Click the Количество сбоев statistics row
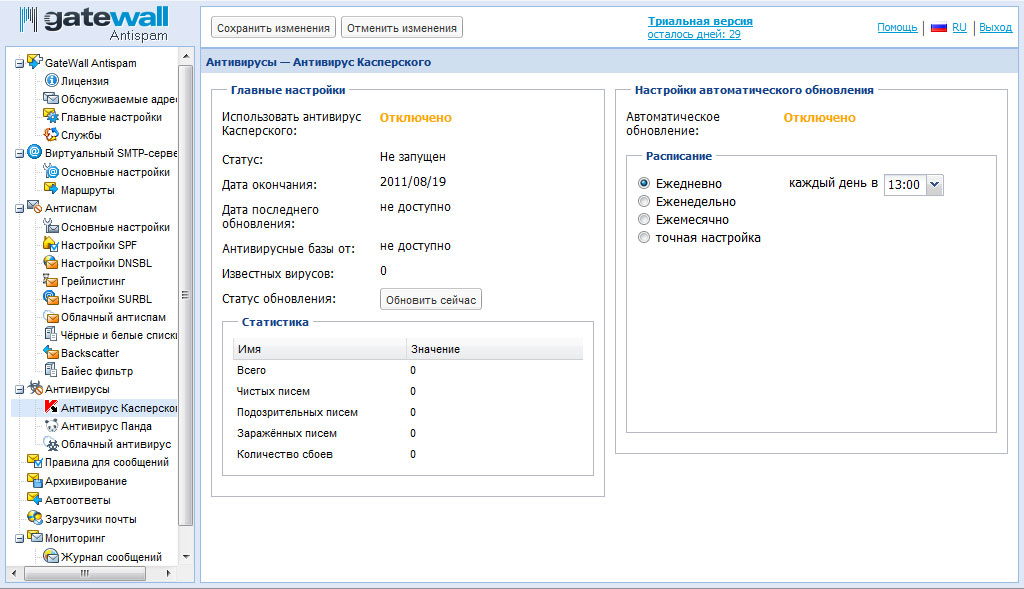 coord(408,454)
